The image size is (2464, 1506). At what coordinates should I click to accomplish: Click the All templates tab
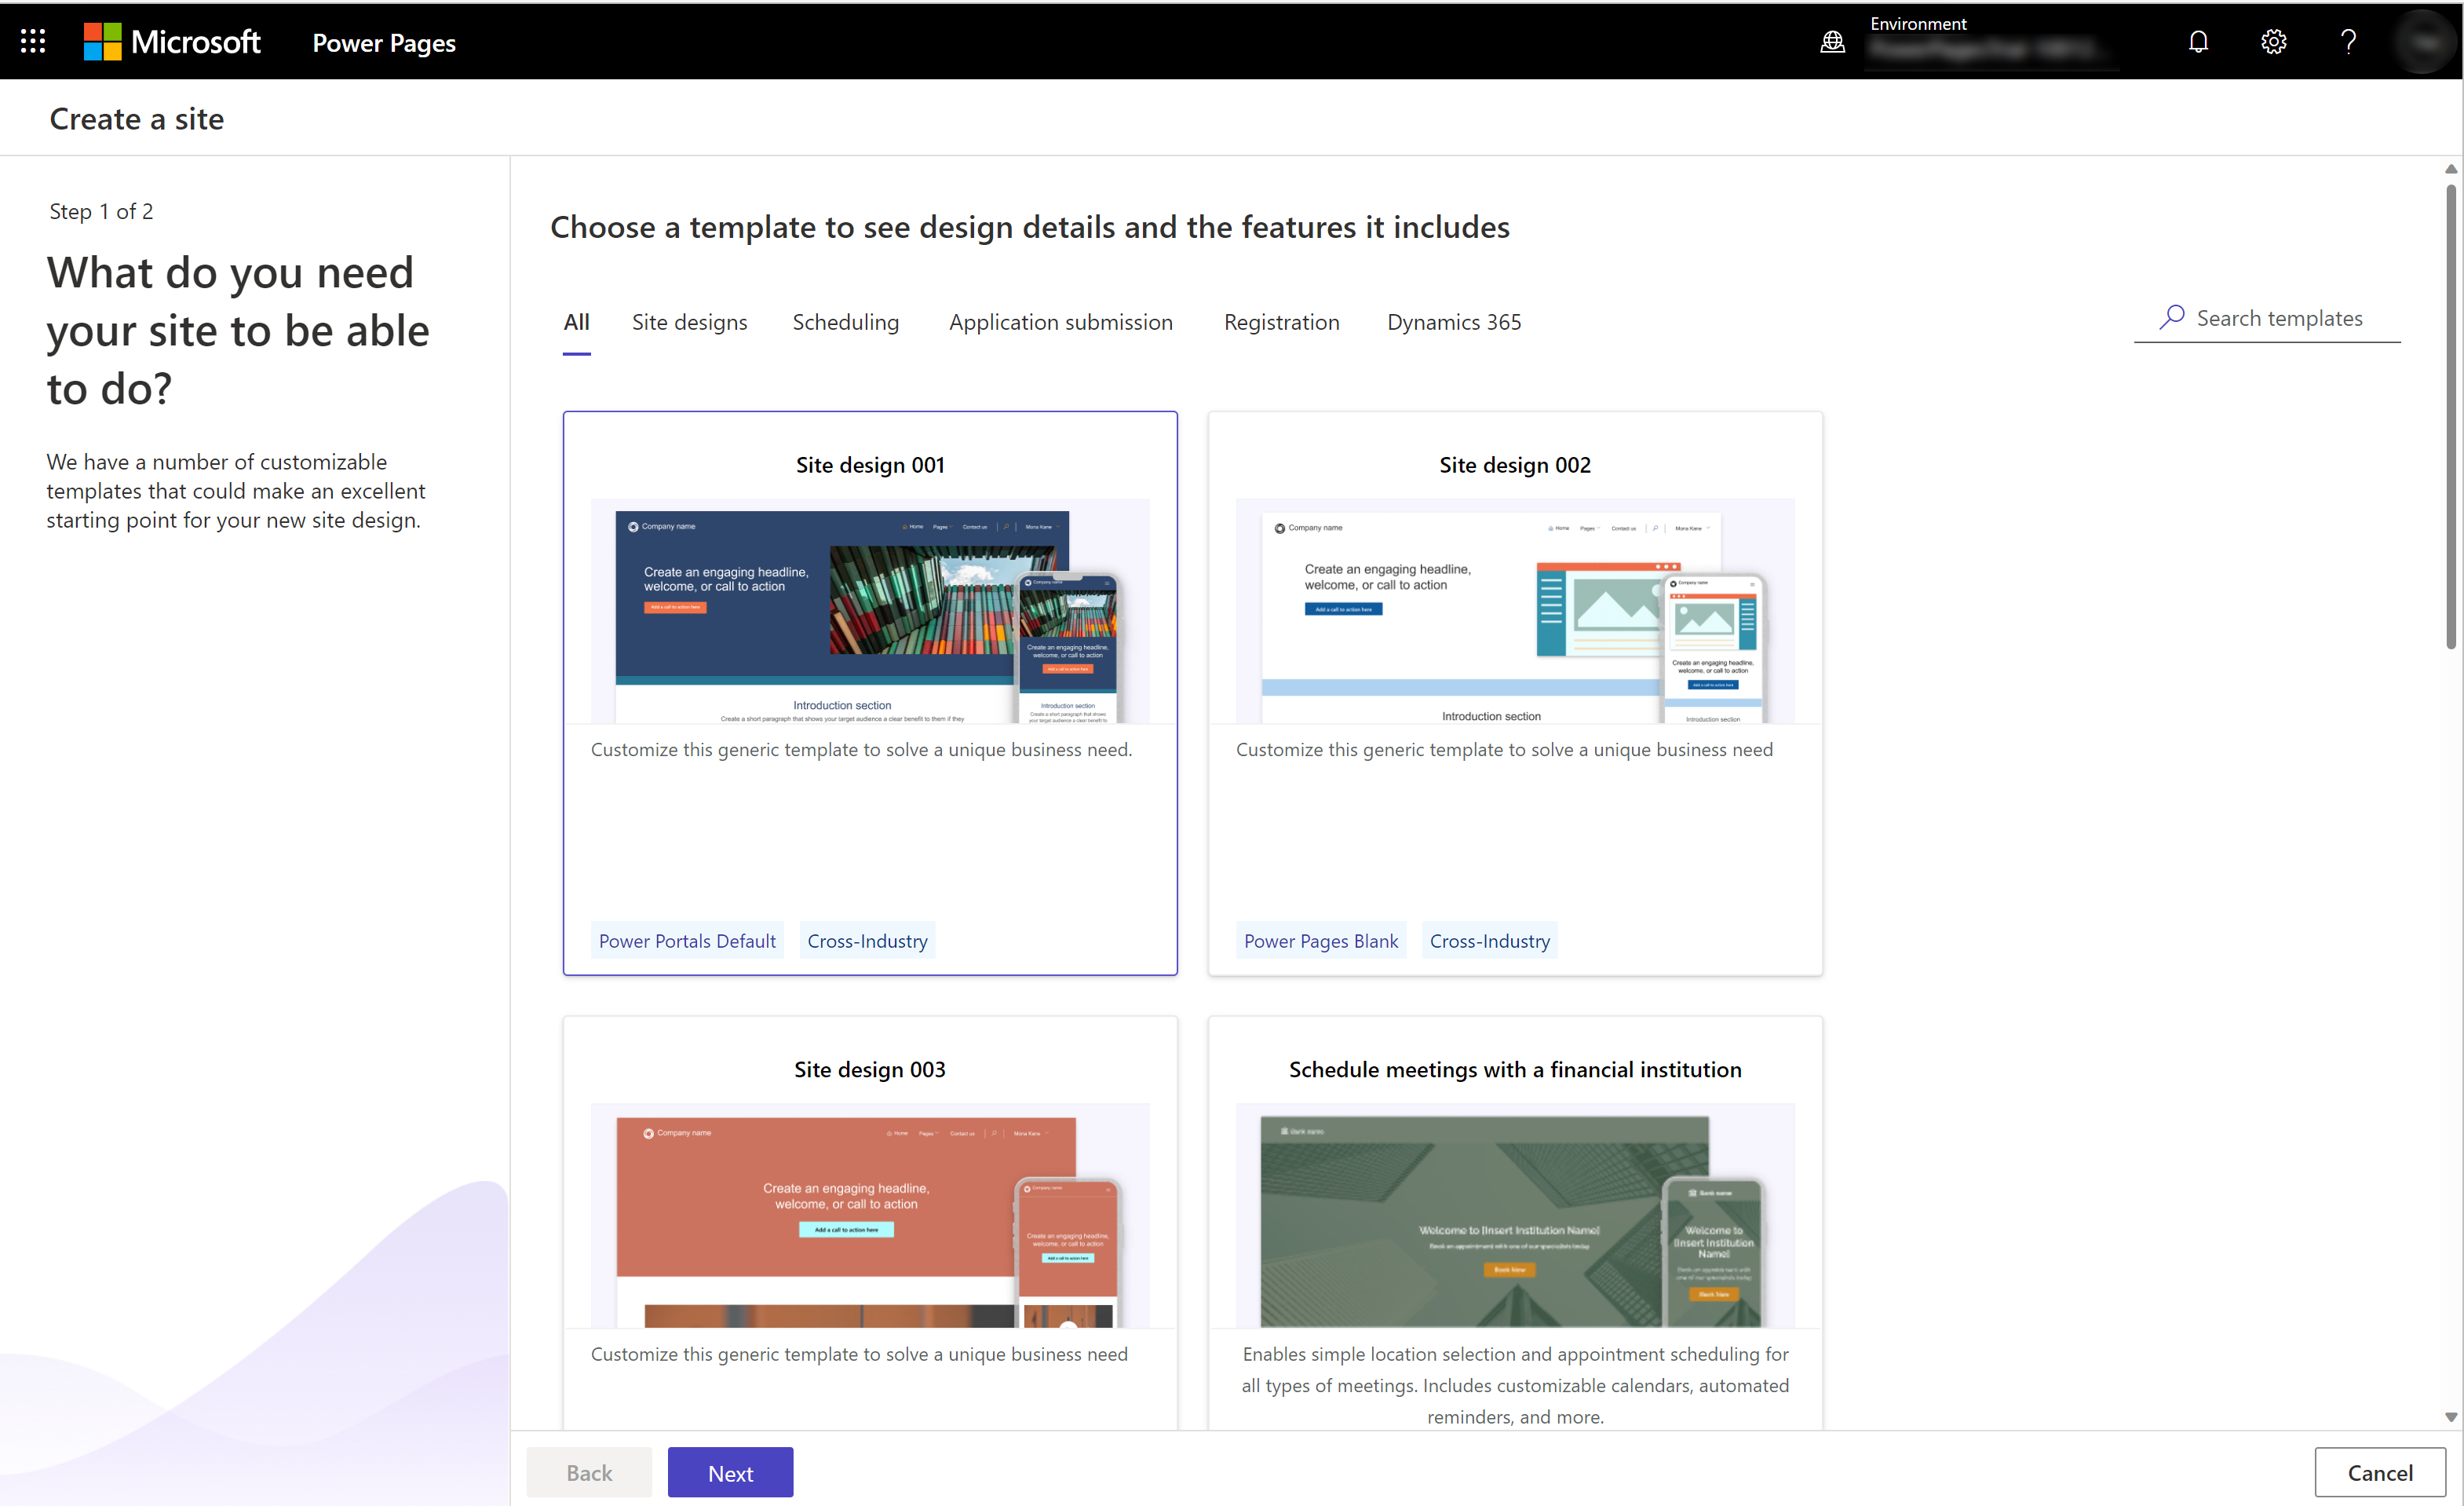(x=574, y=320)
